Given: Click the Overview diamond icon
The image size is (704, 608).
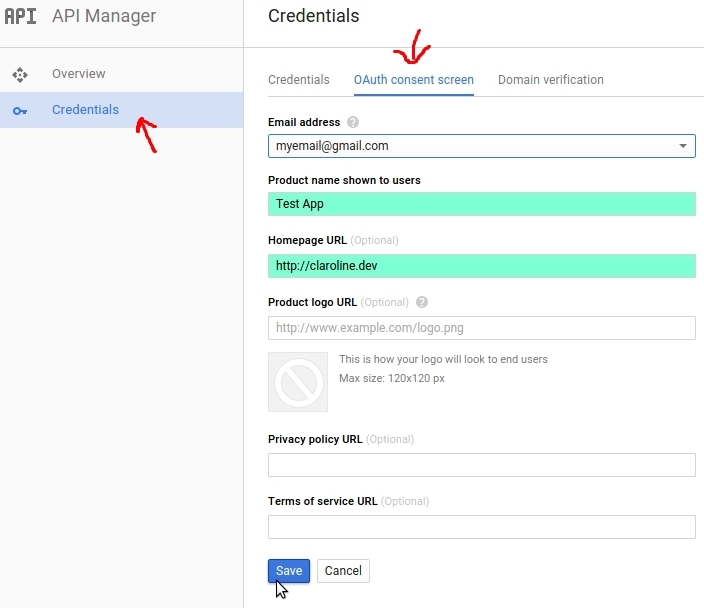Looking at the screenshot, I should 20,74.
